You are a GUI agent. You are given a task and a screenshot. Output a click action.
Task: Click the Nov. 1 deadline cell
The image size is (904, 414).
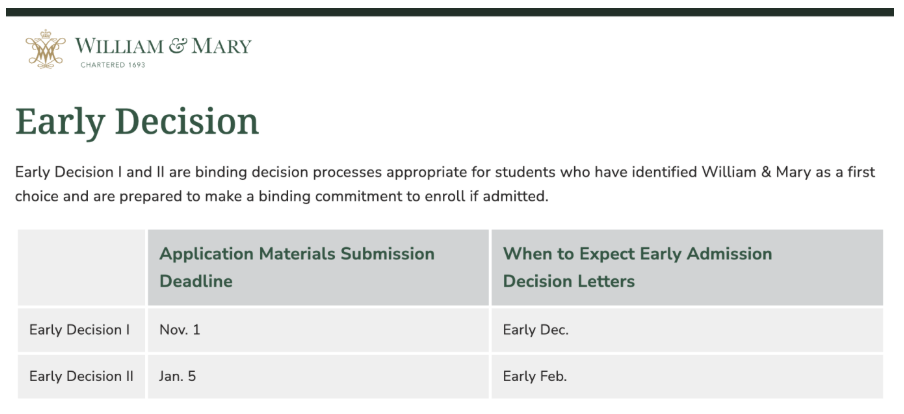point(318,330)
